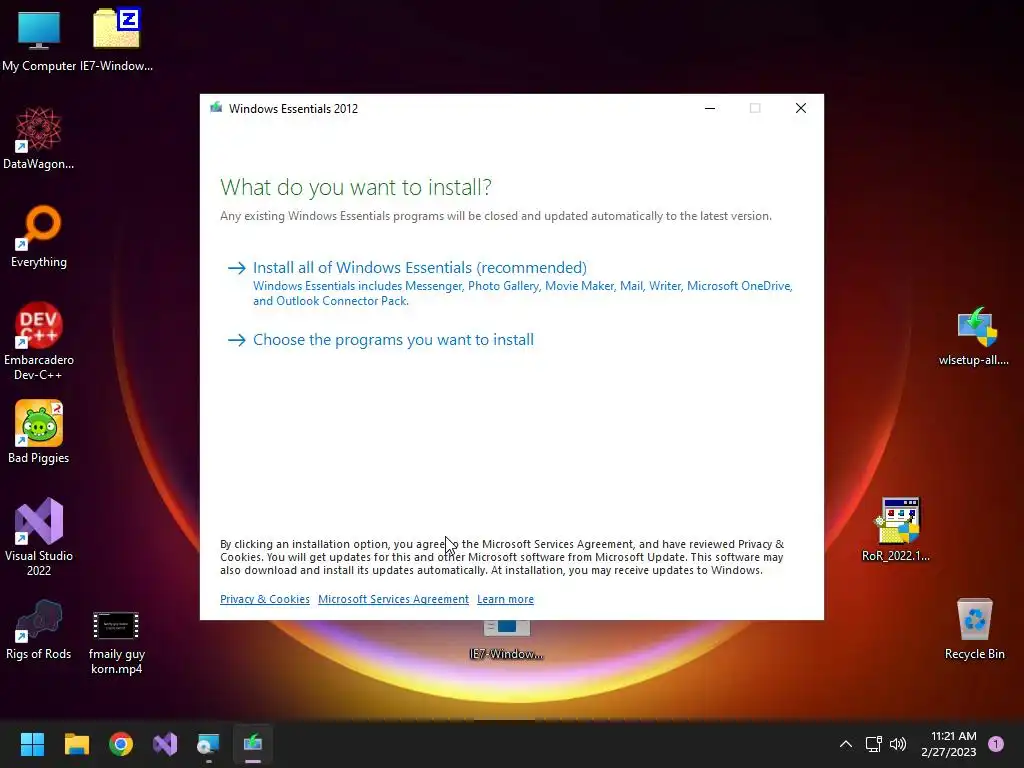Open the volume control tray icon
1024x768 pixels.
tap(898, 744)
